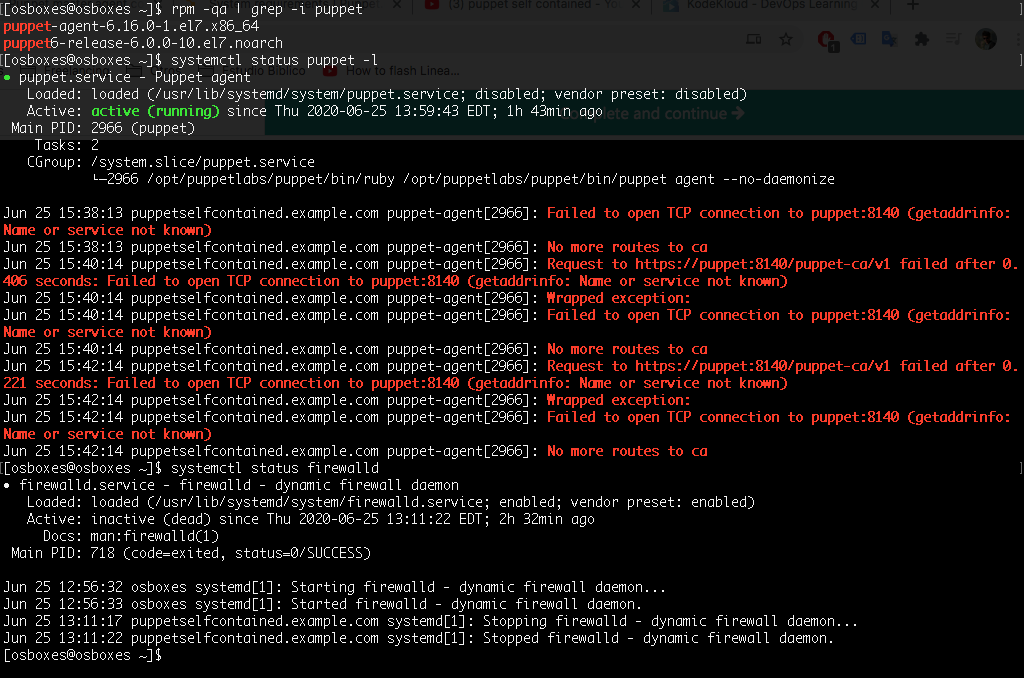Click the profile avatar picture

(985, 39)
